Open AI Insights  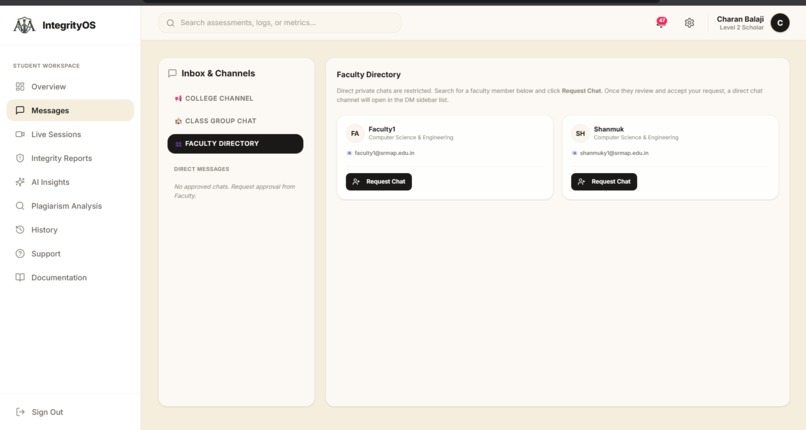(70, 182)
